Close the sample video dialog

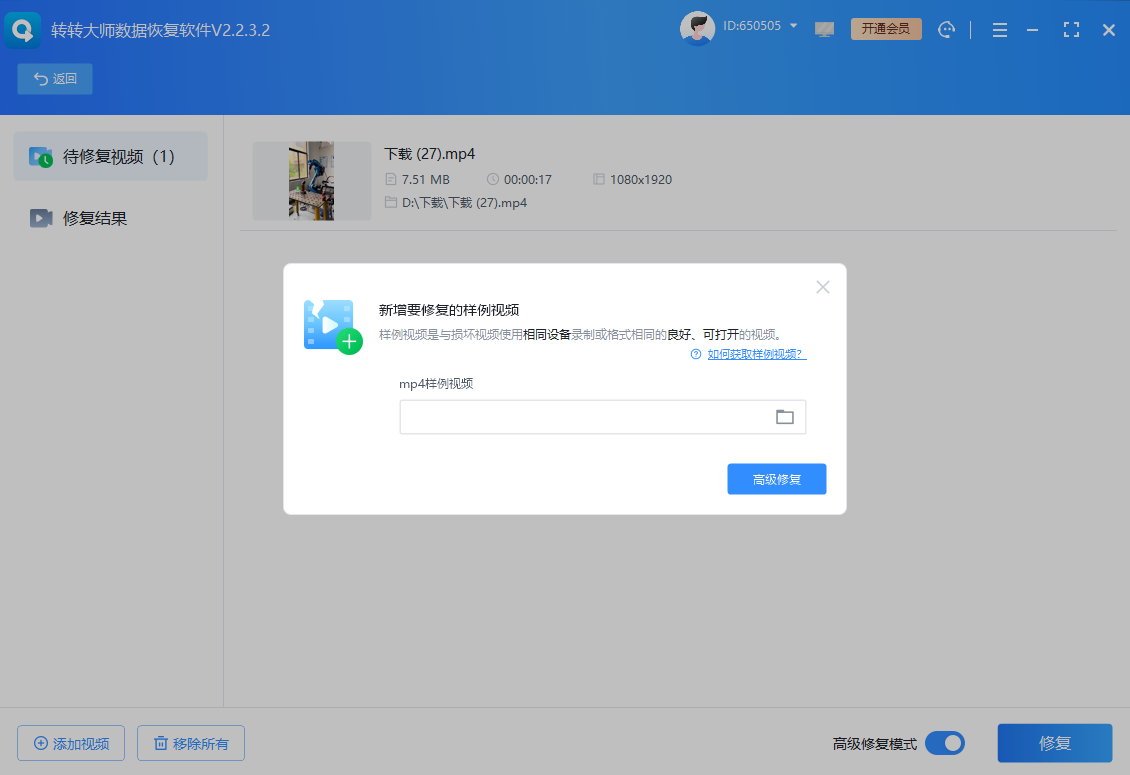(x=822, y=287)
